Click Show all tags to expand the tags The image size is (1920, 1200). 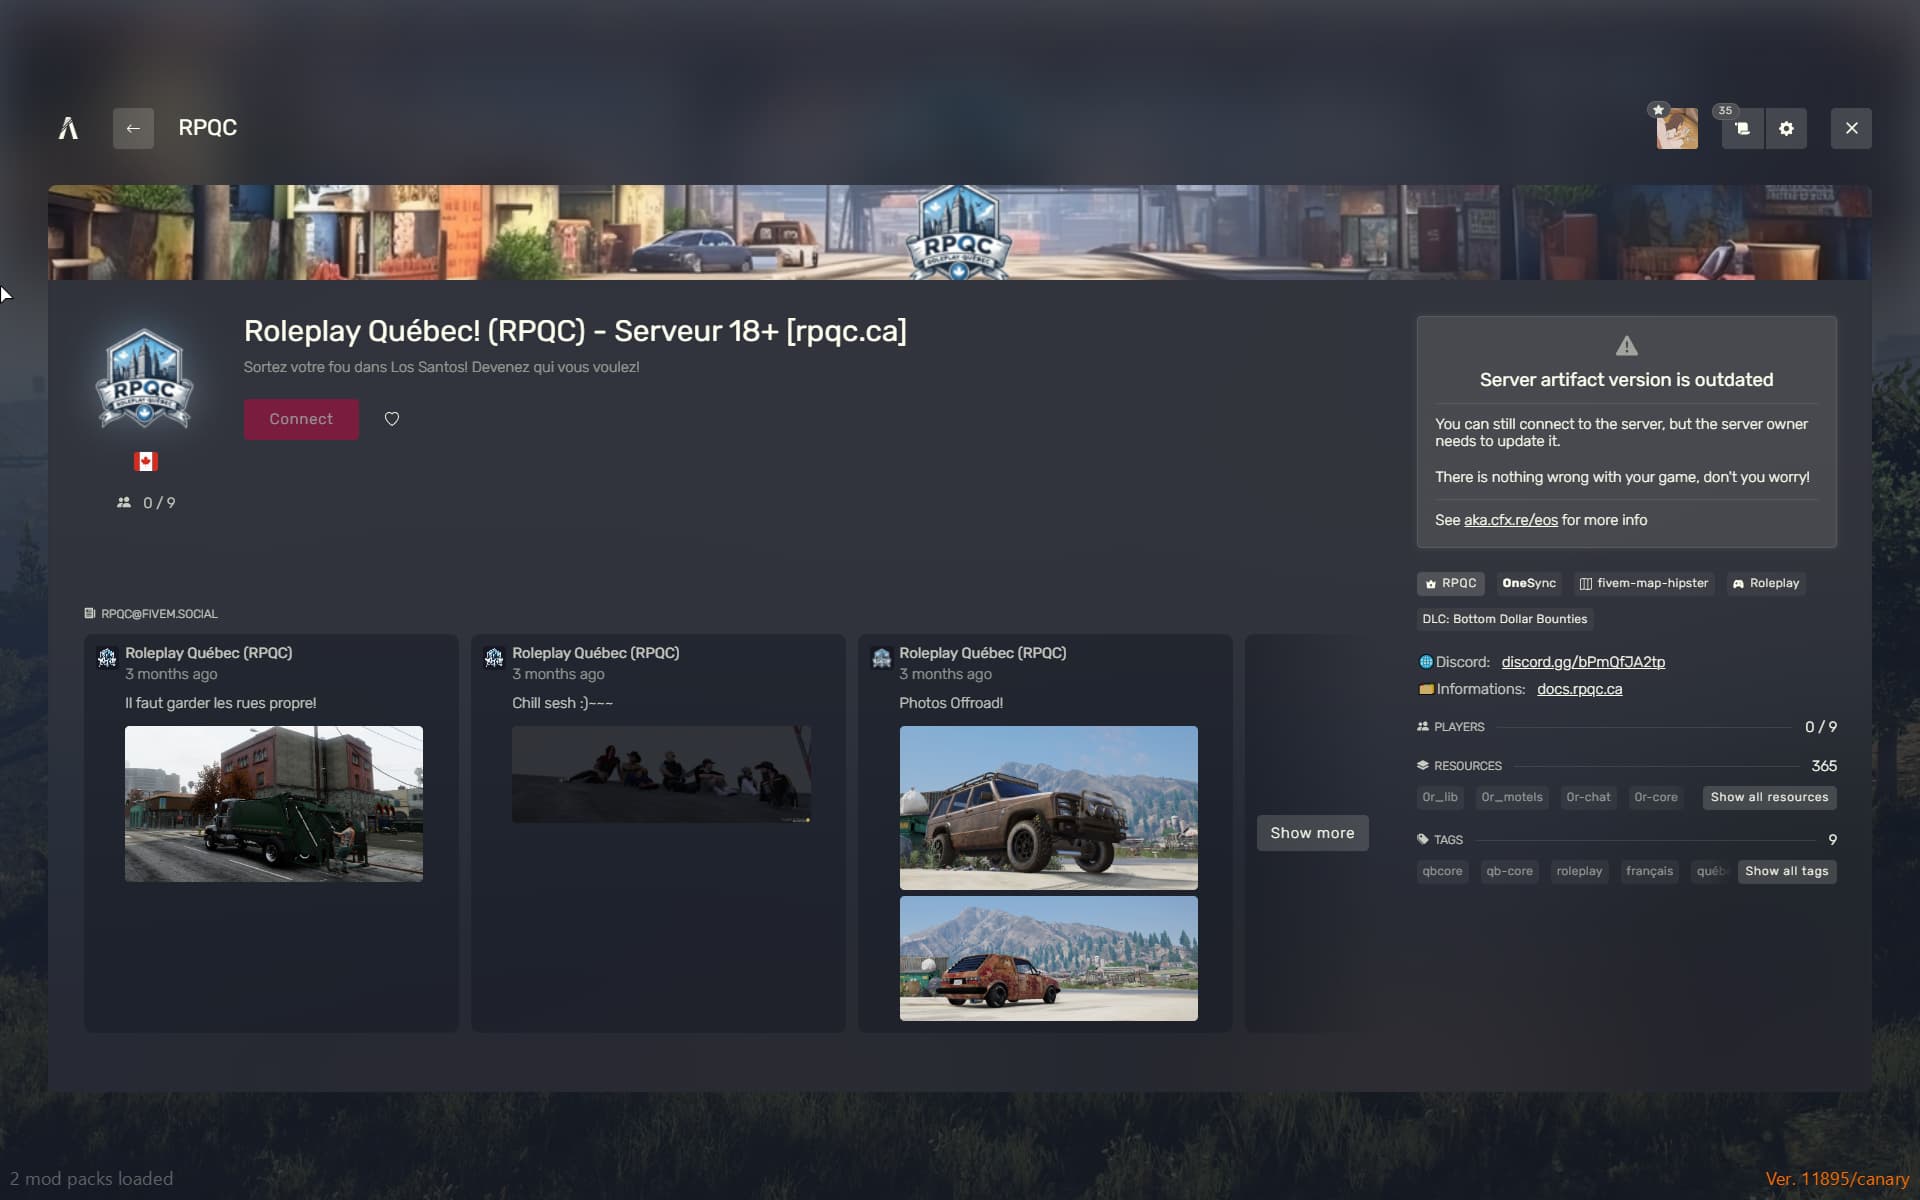[1786, 871]
